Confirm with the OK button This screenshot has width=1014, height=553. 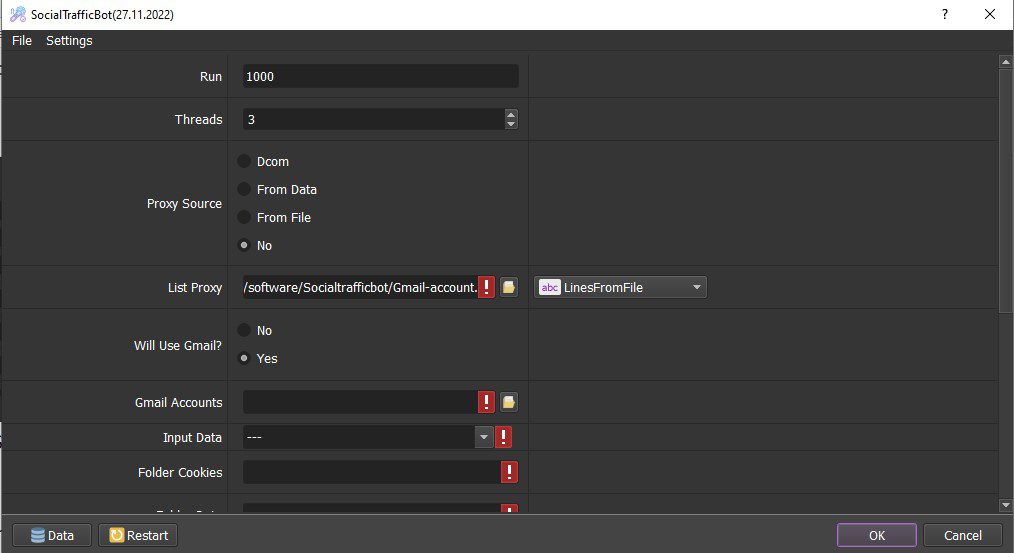[x=877, y=535]
